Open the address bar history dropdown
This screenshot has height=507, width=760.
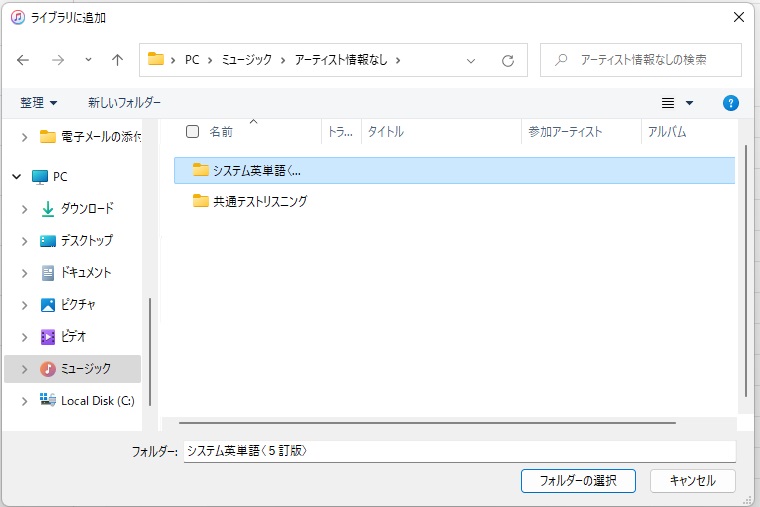click(471, 61)
